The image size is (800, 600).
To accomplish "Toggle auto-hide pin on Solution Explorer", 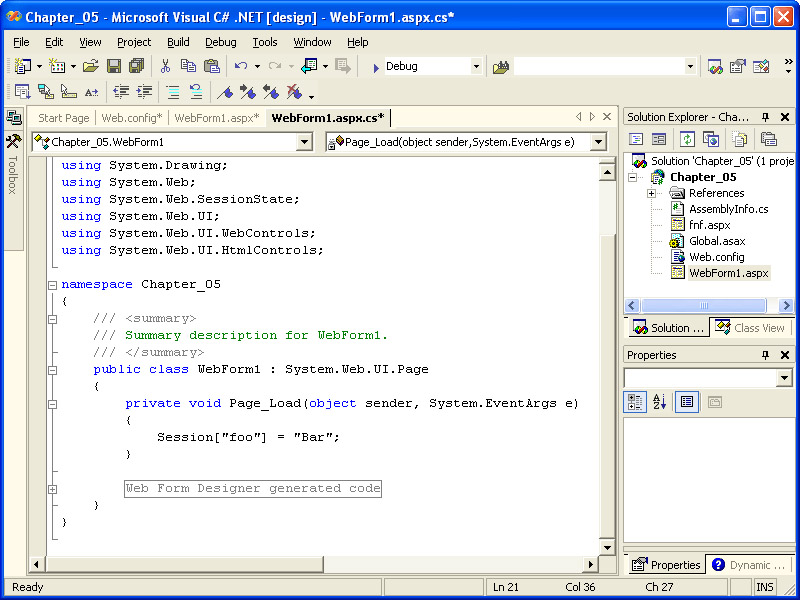I will pos(766,117).
